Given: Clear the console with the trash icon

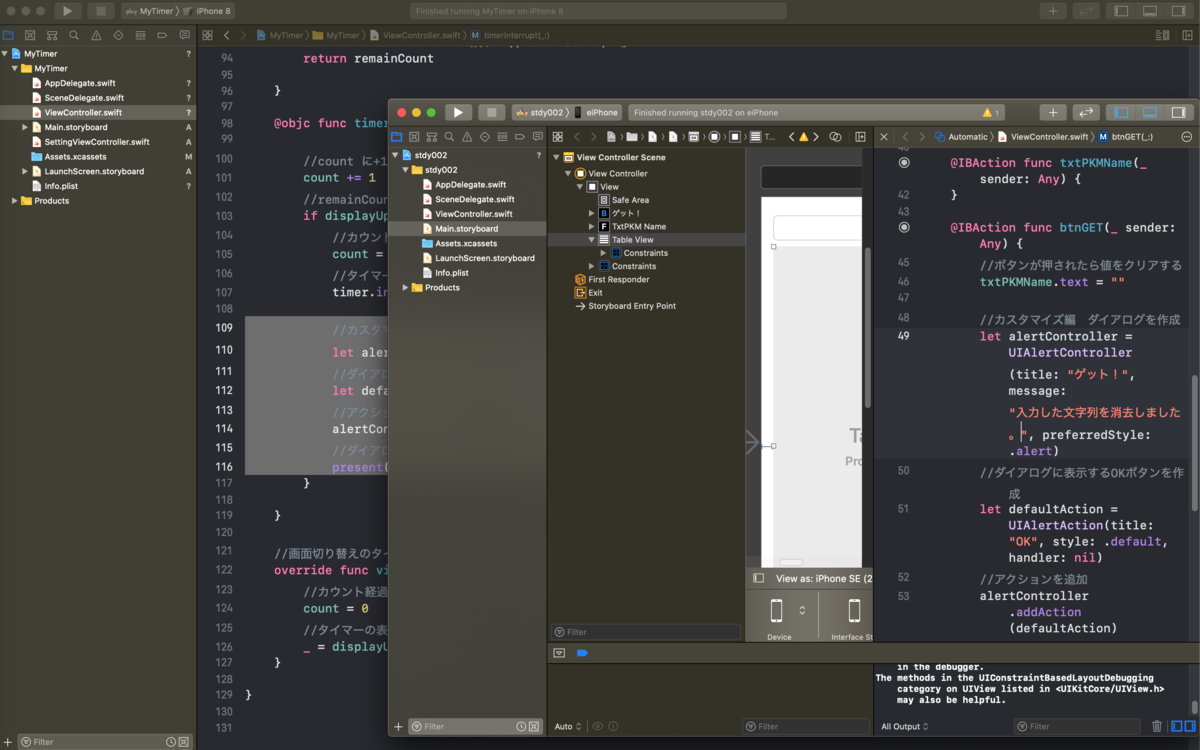Looking at the screenshot, I should click(x=1157, y=726).
